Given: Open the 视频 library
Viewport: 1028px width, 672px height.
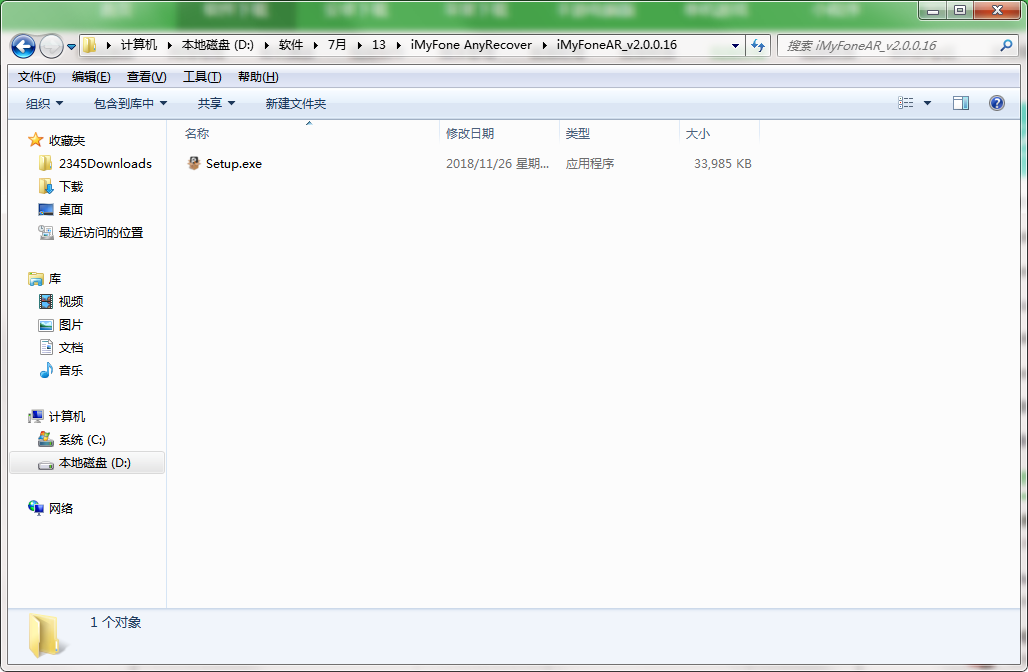Looking at the screenshot, I should (x=71, y=302).
